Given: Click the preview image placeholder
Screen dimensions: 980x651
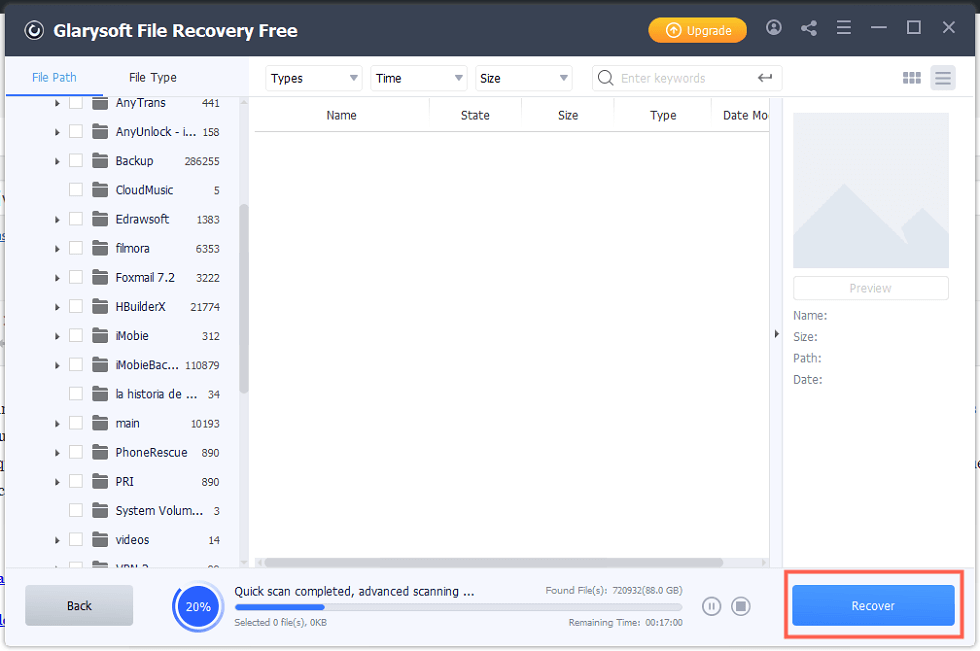Looking at the screenshot, I should 871,191.
